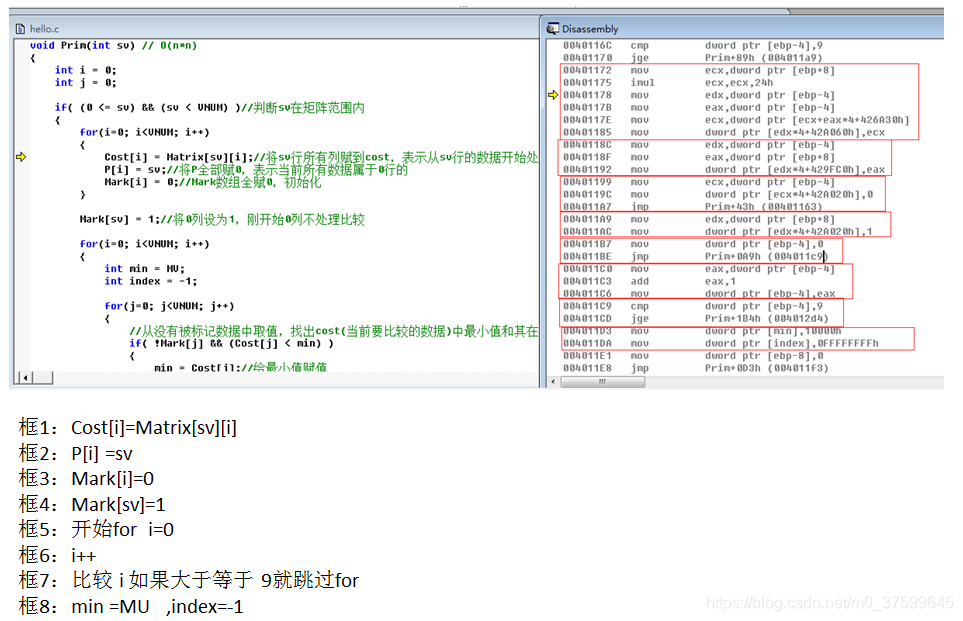Click the line 'int j = 0;'
Screen dimensions: 963x621
(85, 82)
